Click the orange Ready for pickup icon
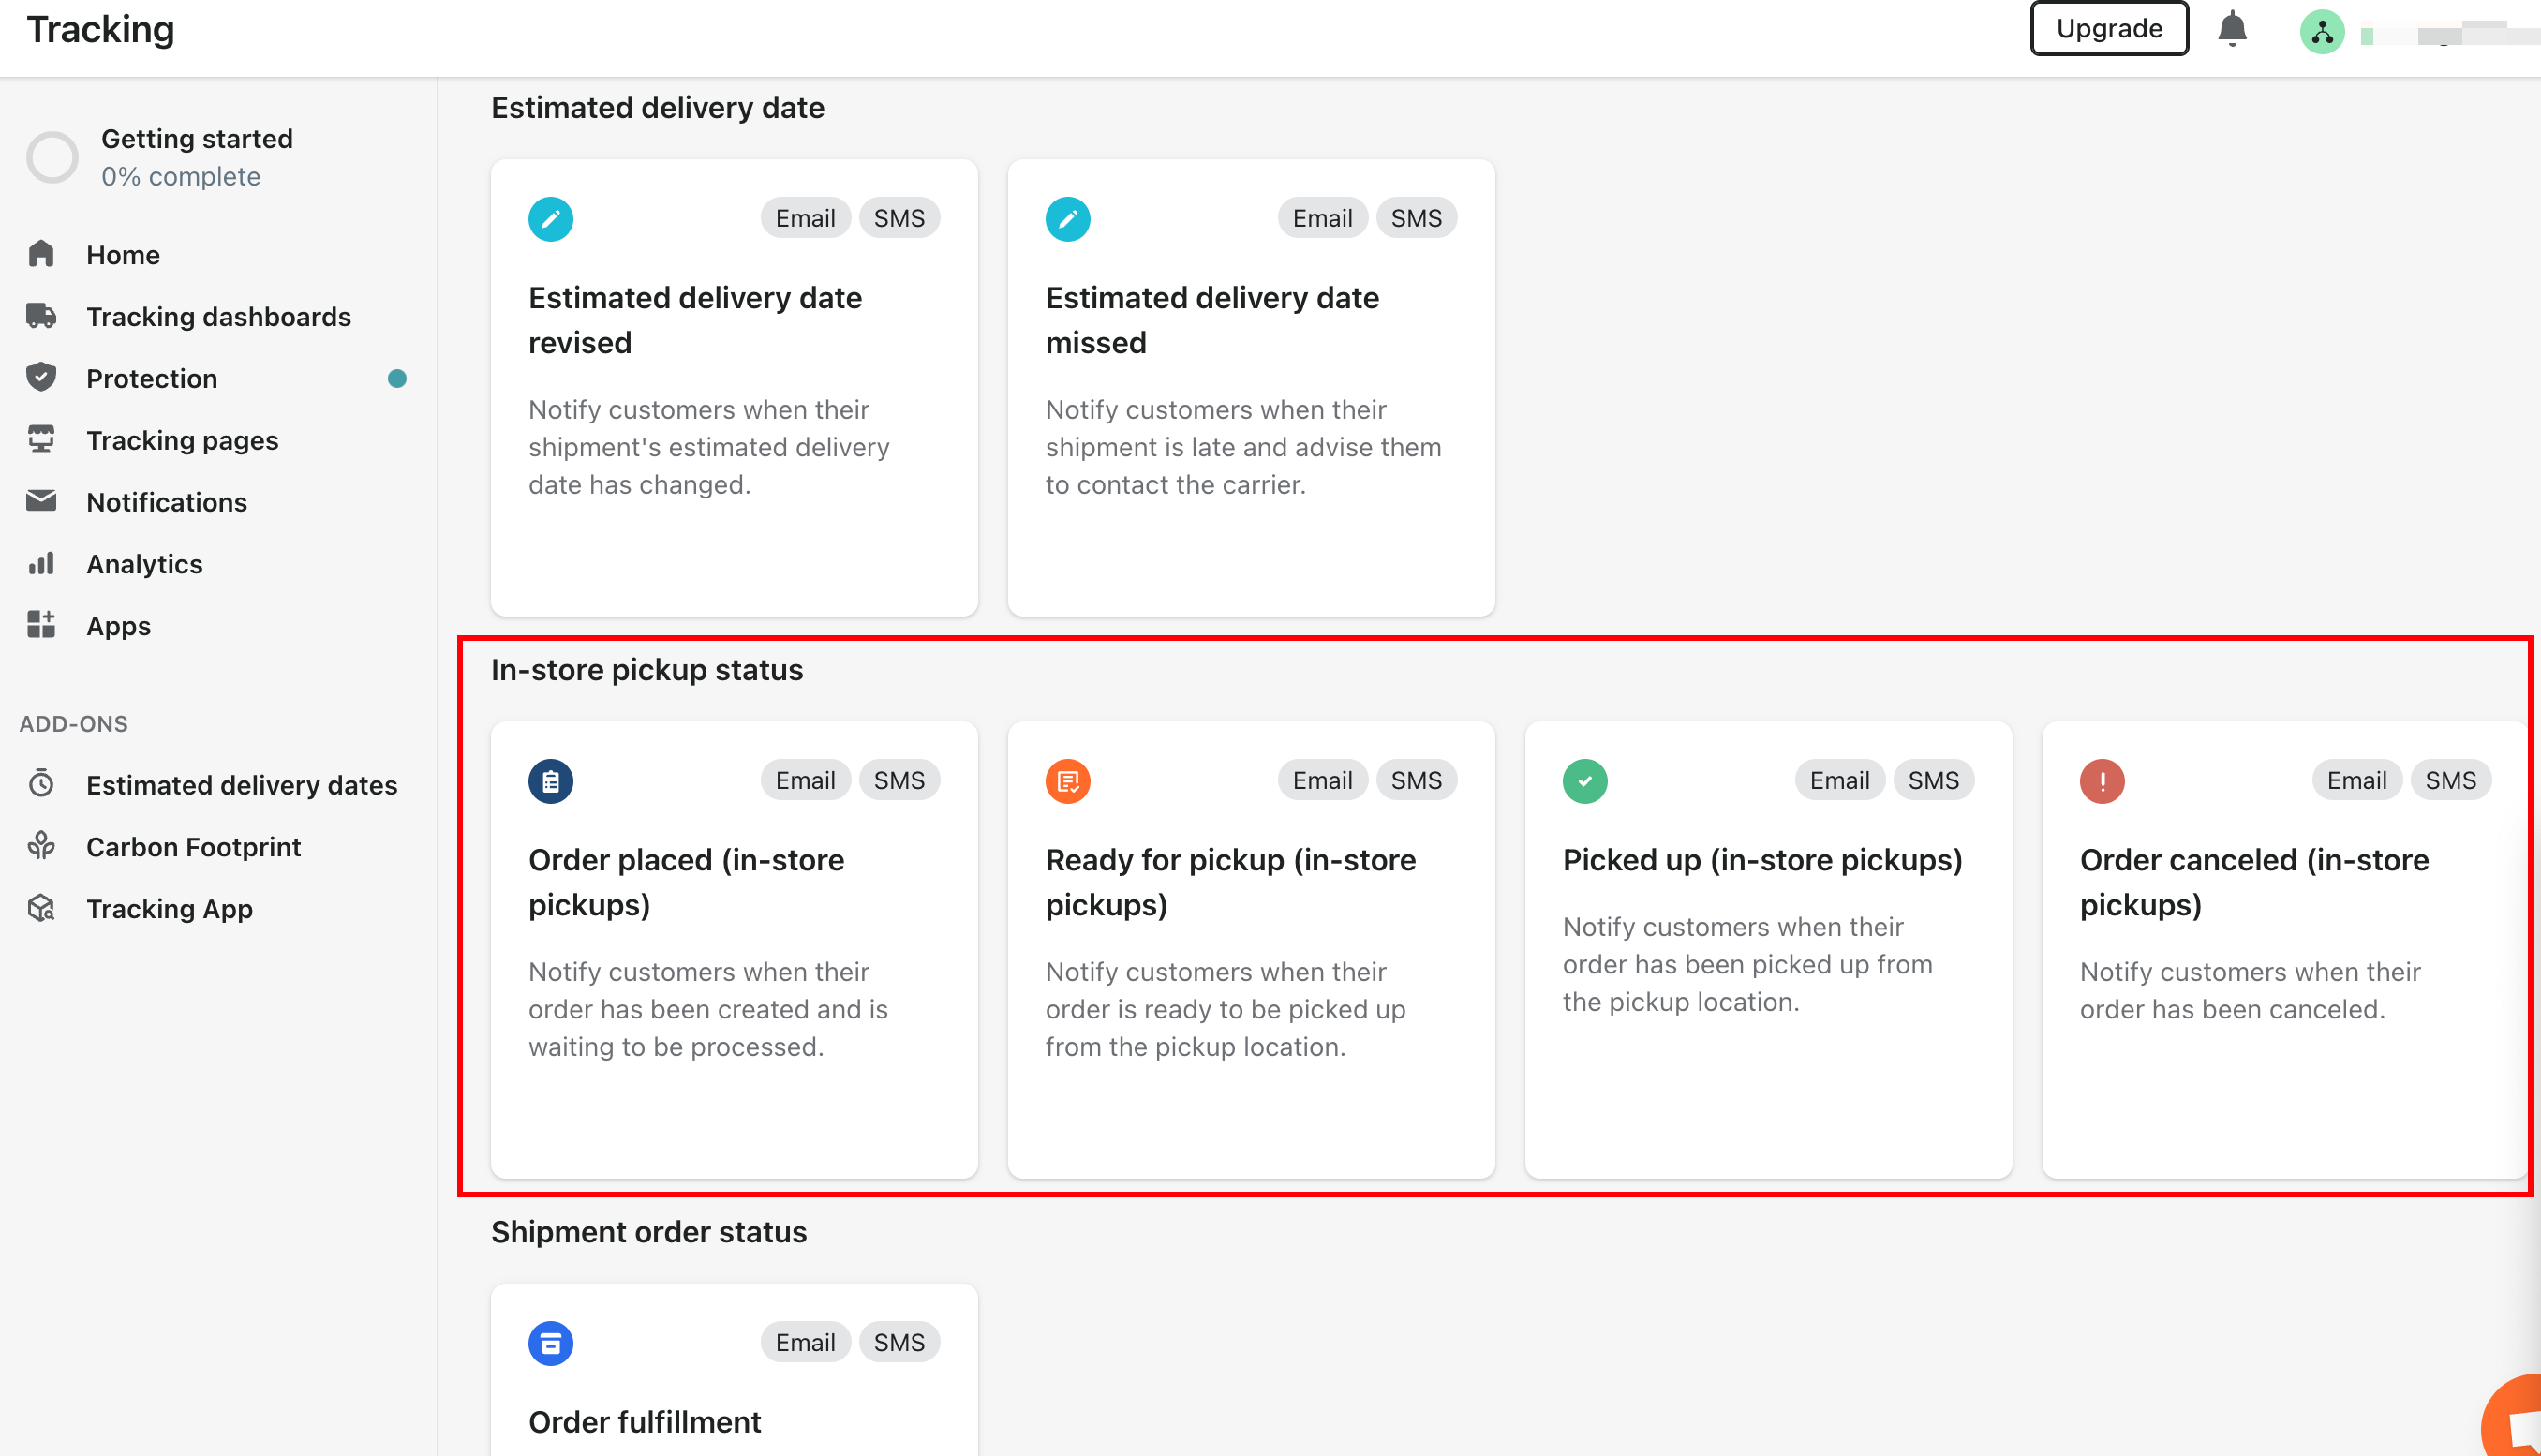Image resolution: width=2541 pixels, height=1456 pixels. coord(1067,780)
